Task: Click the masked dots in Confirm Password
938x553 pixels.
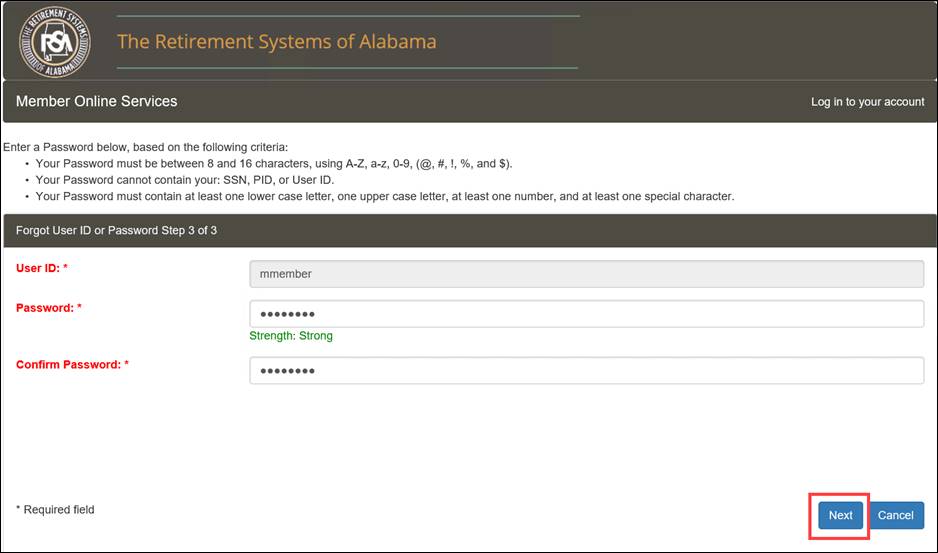Action: click(x=287, y=371)
